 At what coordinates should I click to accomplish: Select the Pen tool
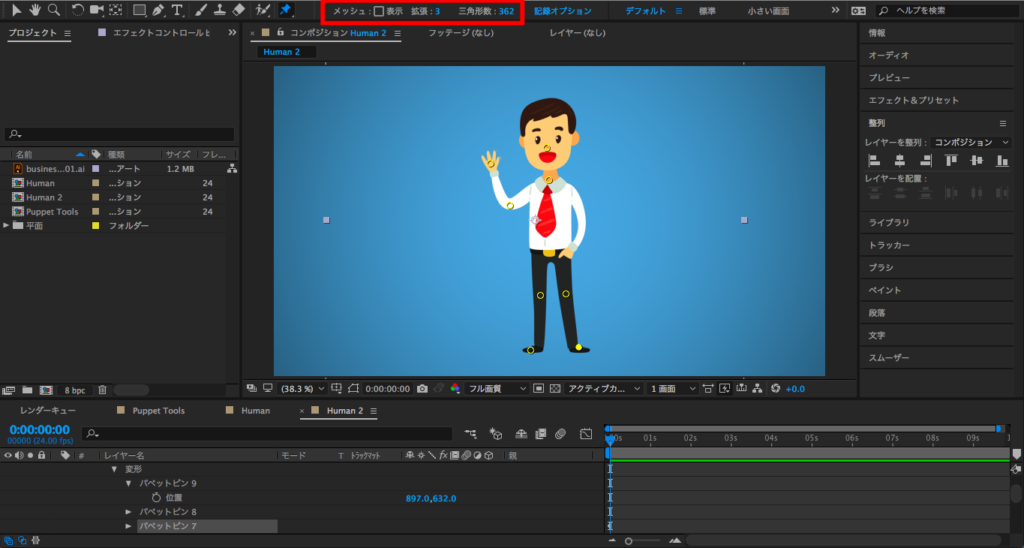click(x=158, y=10)
